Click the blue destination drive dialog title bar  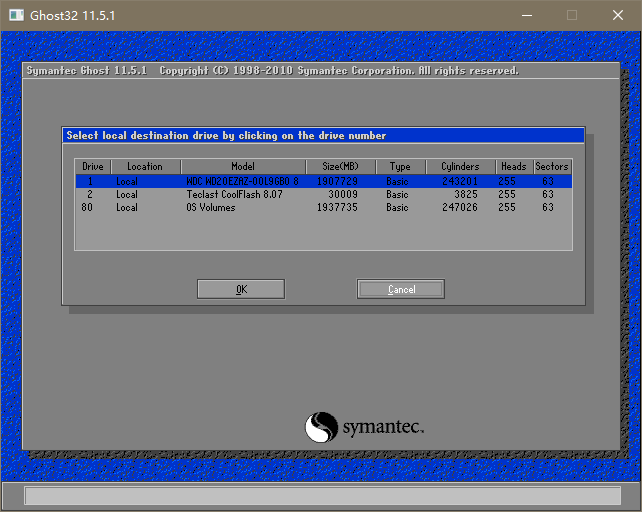(x=322, y=135)
